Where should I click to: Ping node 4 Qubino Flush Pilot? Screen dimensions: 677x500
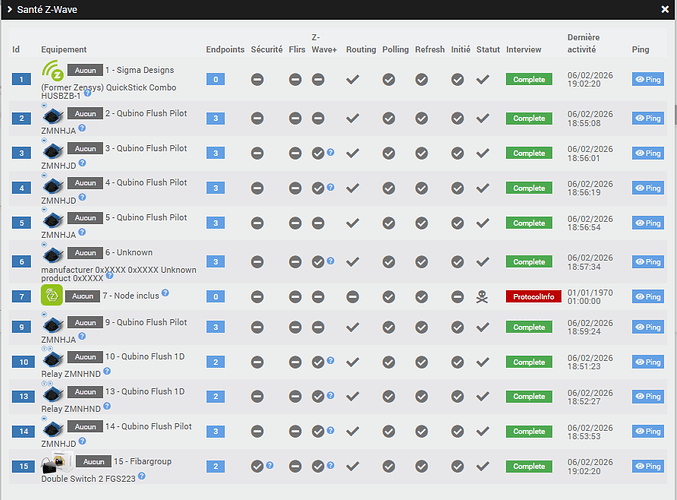648,188
